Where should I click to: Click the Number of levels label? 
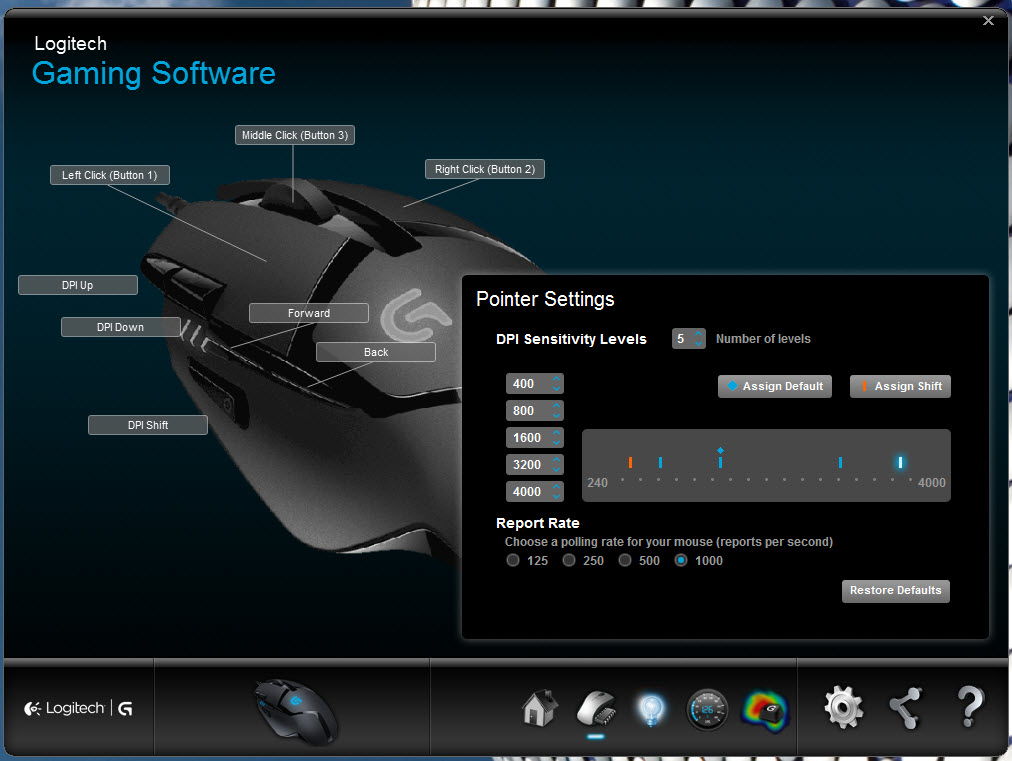pos(763,339)
